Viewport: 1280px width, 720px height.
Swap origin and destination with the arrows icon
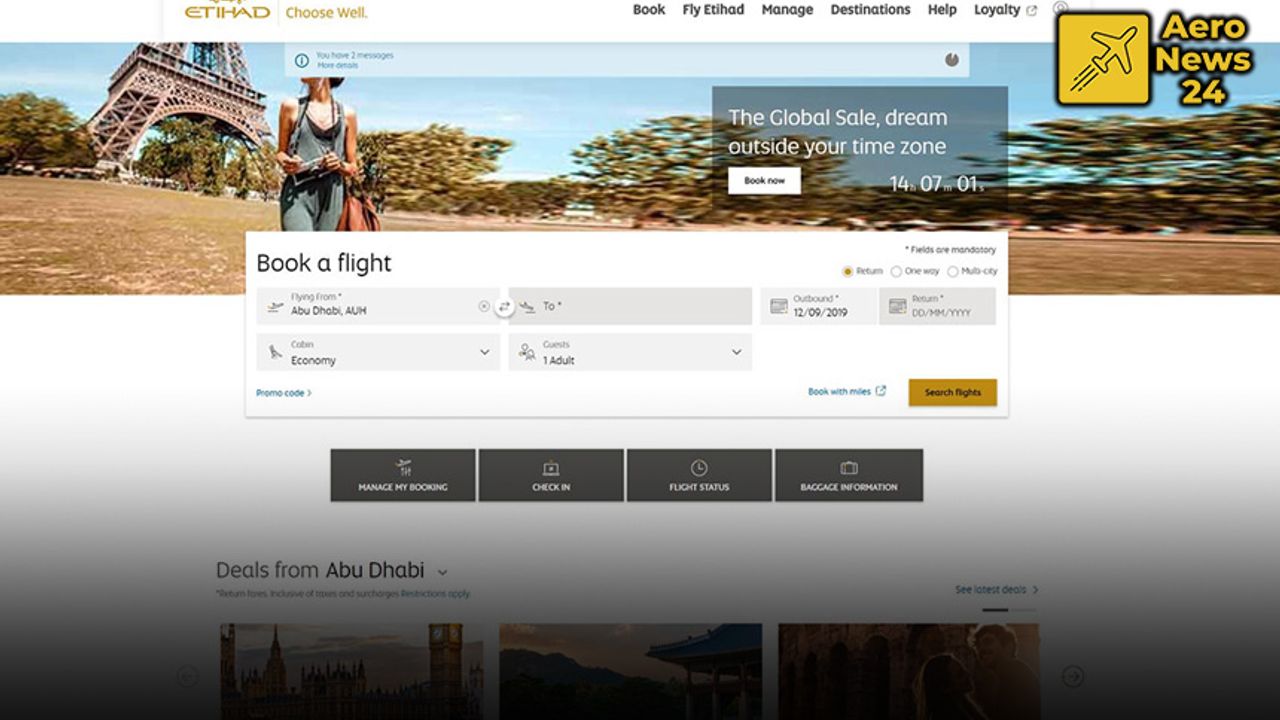tap(504, 307)
